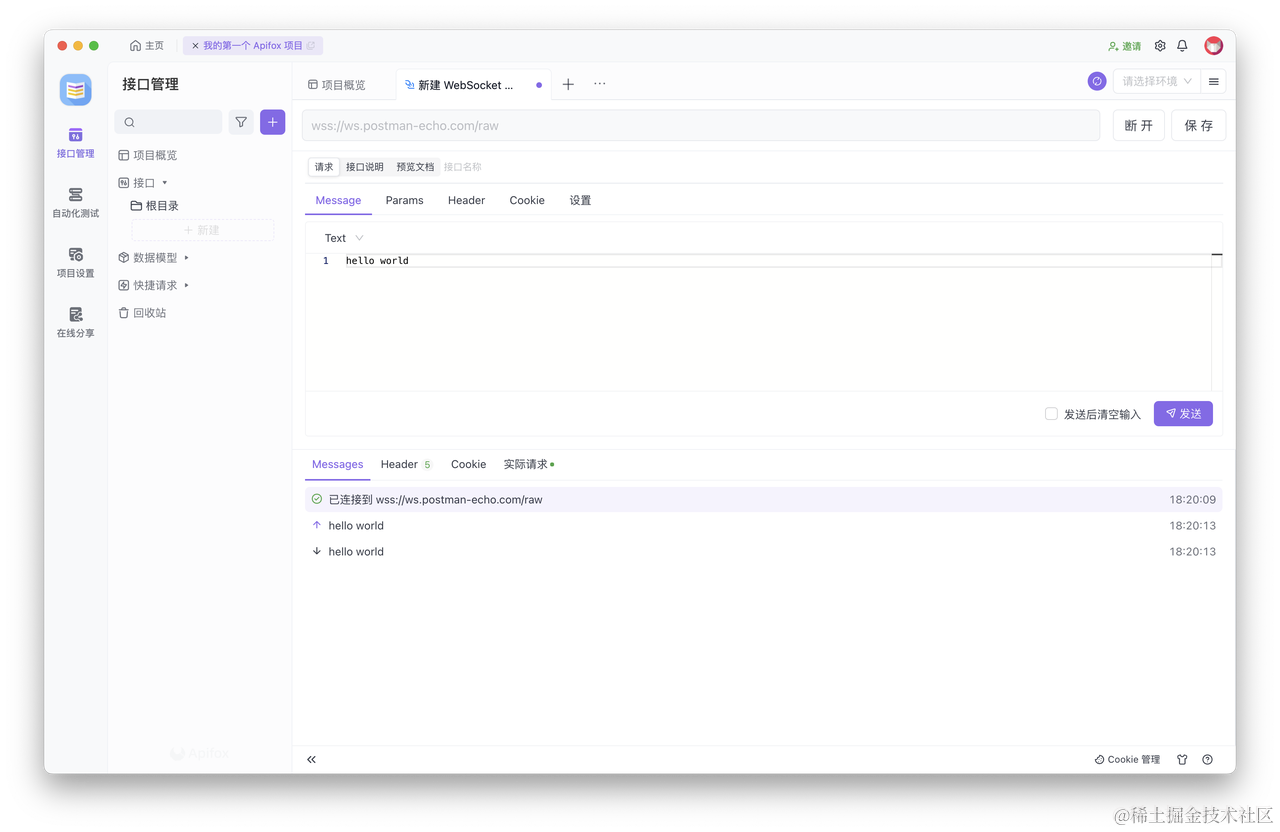Switch to the 设置 tab
Screen dimensions: 1280x832
(x=580, y=200)
